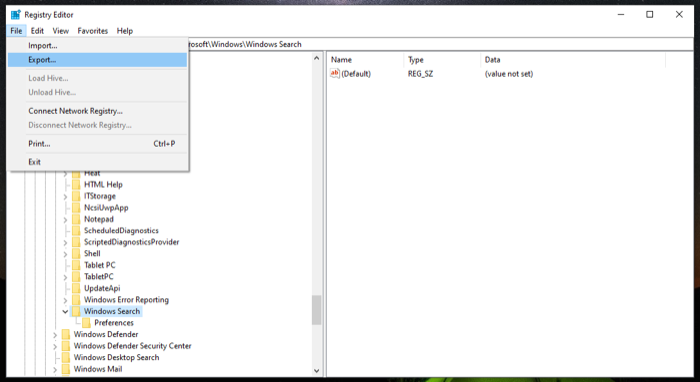Click the folder icon next to ITStorage
700x382 pixels.
(76, 196)
